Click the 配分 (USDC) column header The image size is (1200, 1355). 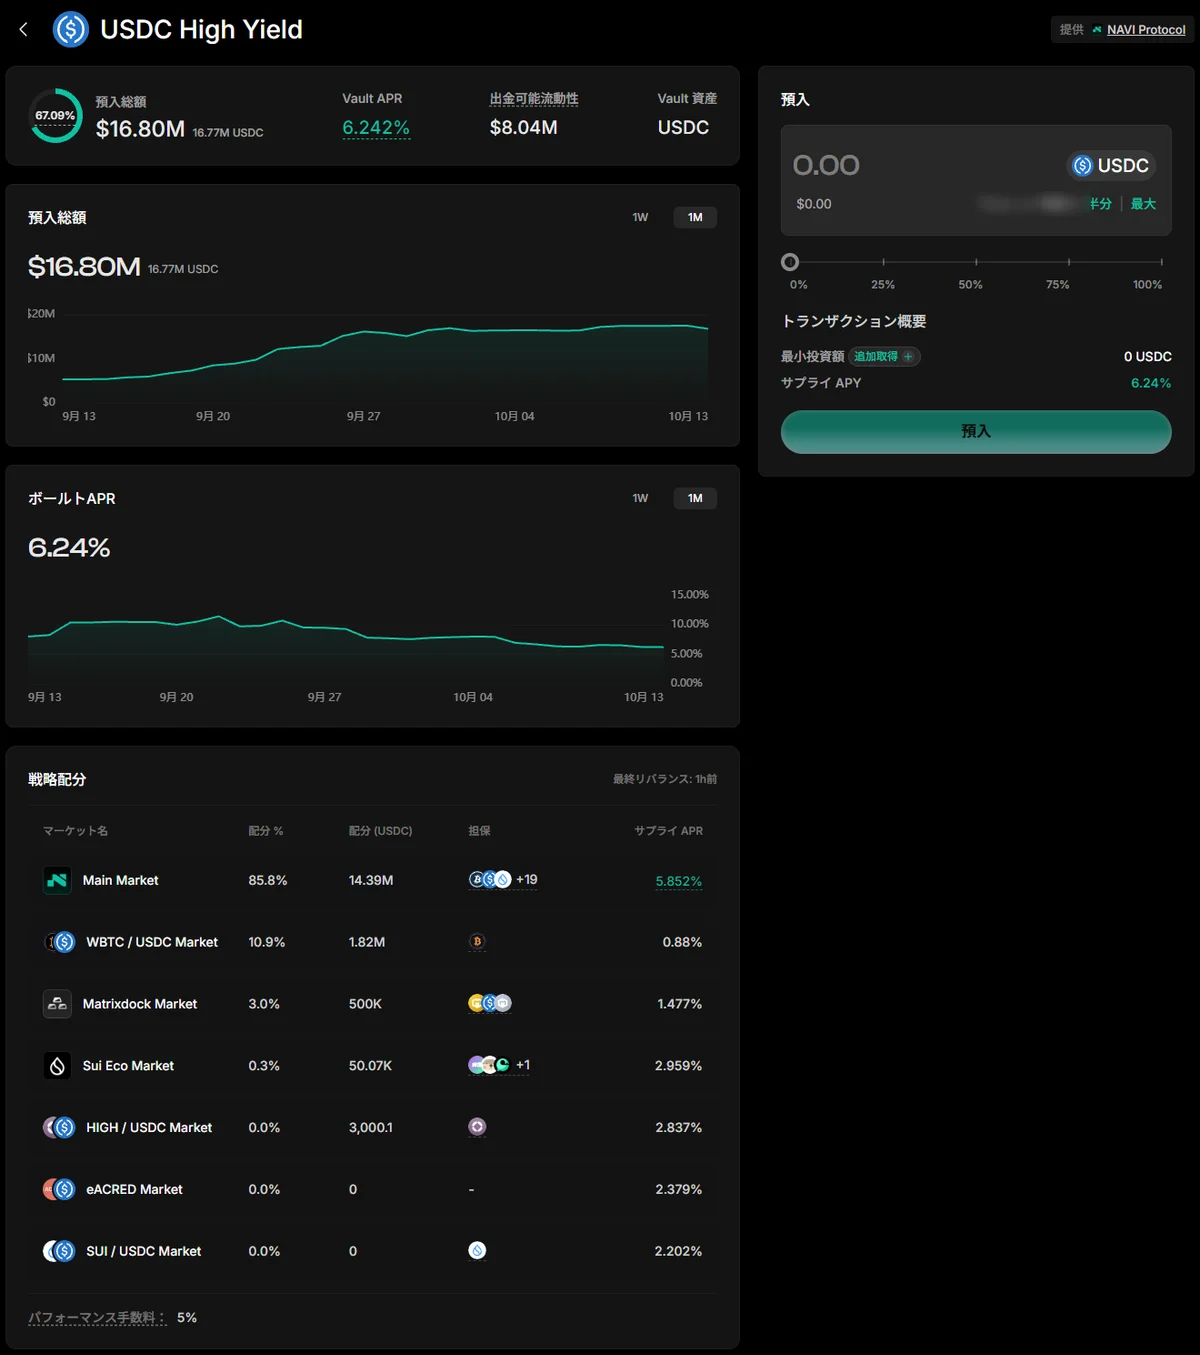tap(380, 831)
